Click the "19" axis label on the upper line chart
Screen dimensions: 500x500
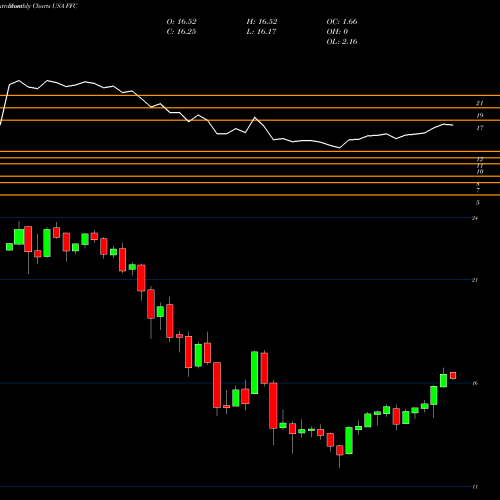point(480,116)
